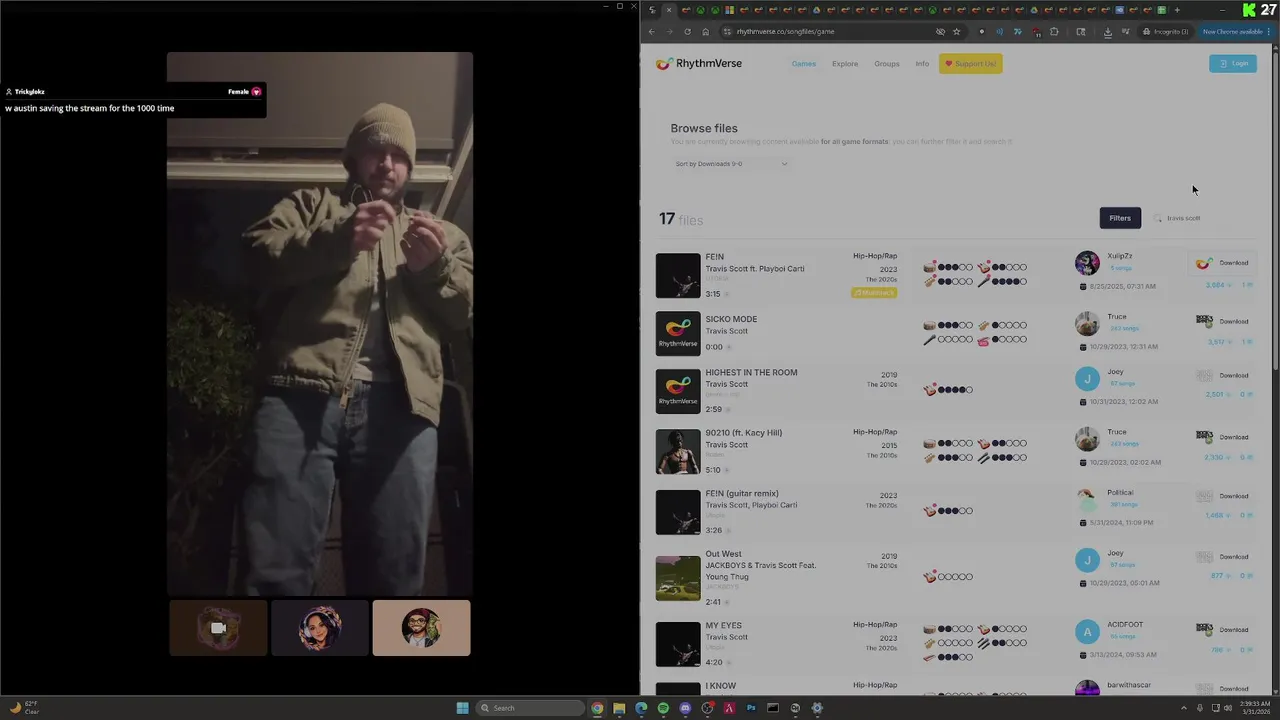Click the camera-off participant tile in the video call
This screenshot has width=1280, height=720.
[218, 628]
